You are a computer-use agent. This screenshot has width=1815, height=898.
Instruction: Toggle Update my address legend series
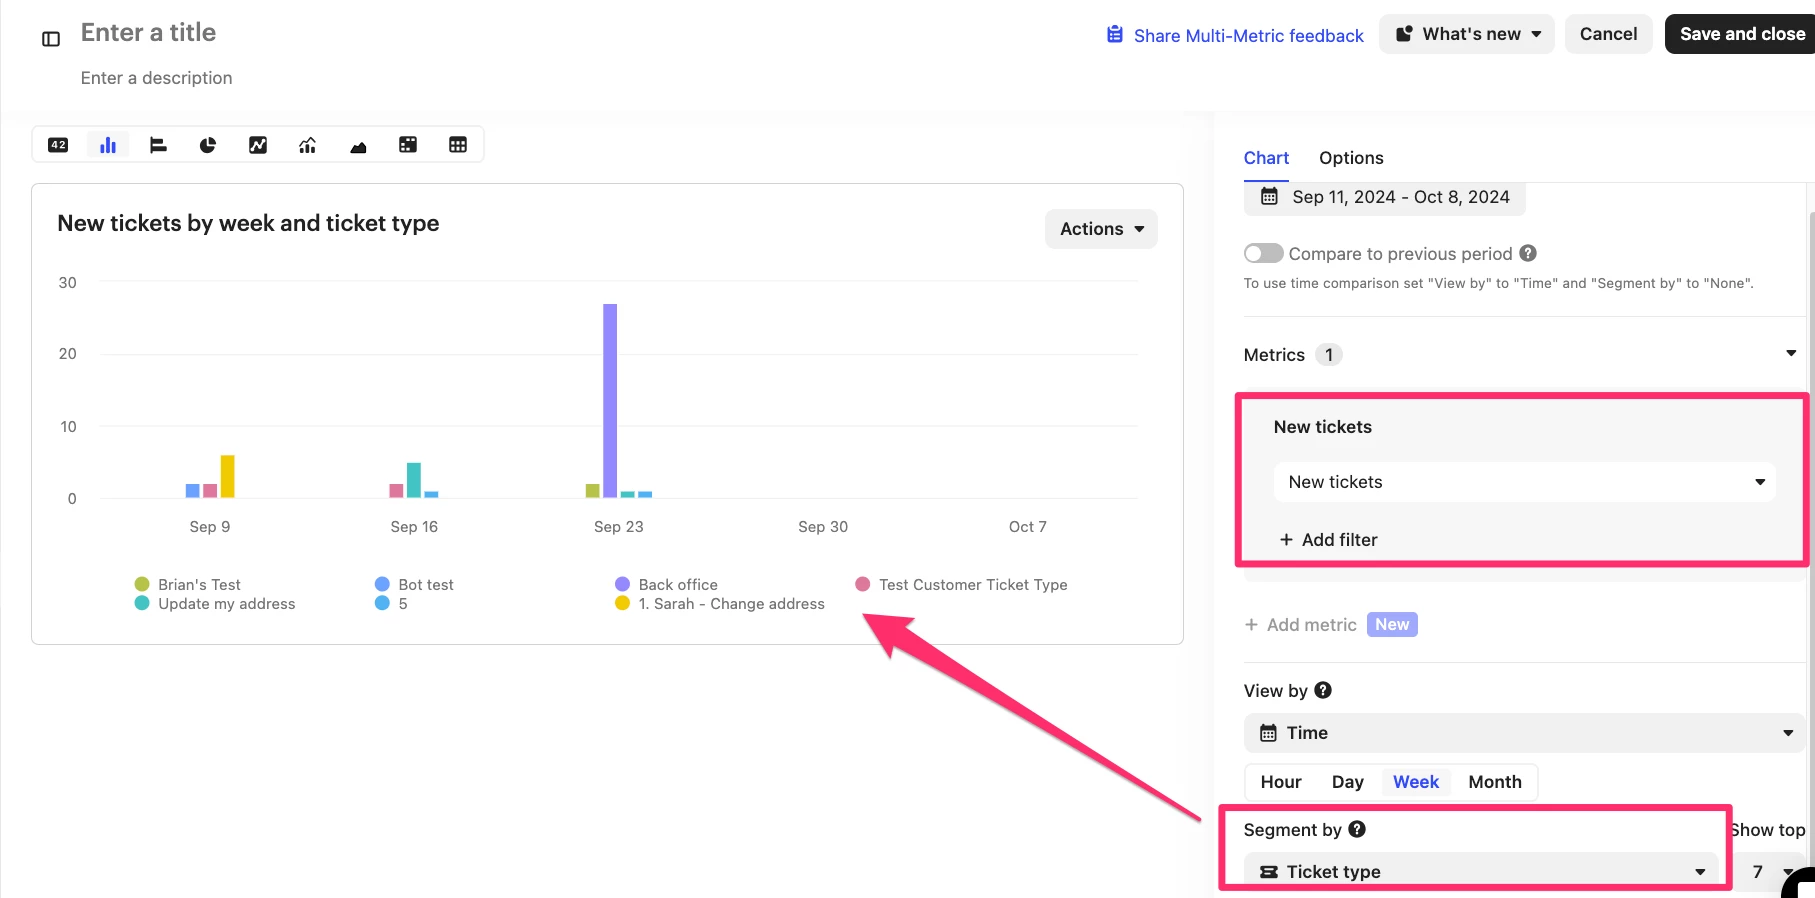coord(215,603)
